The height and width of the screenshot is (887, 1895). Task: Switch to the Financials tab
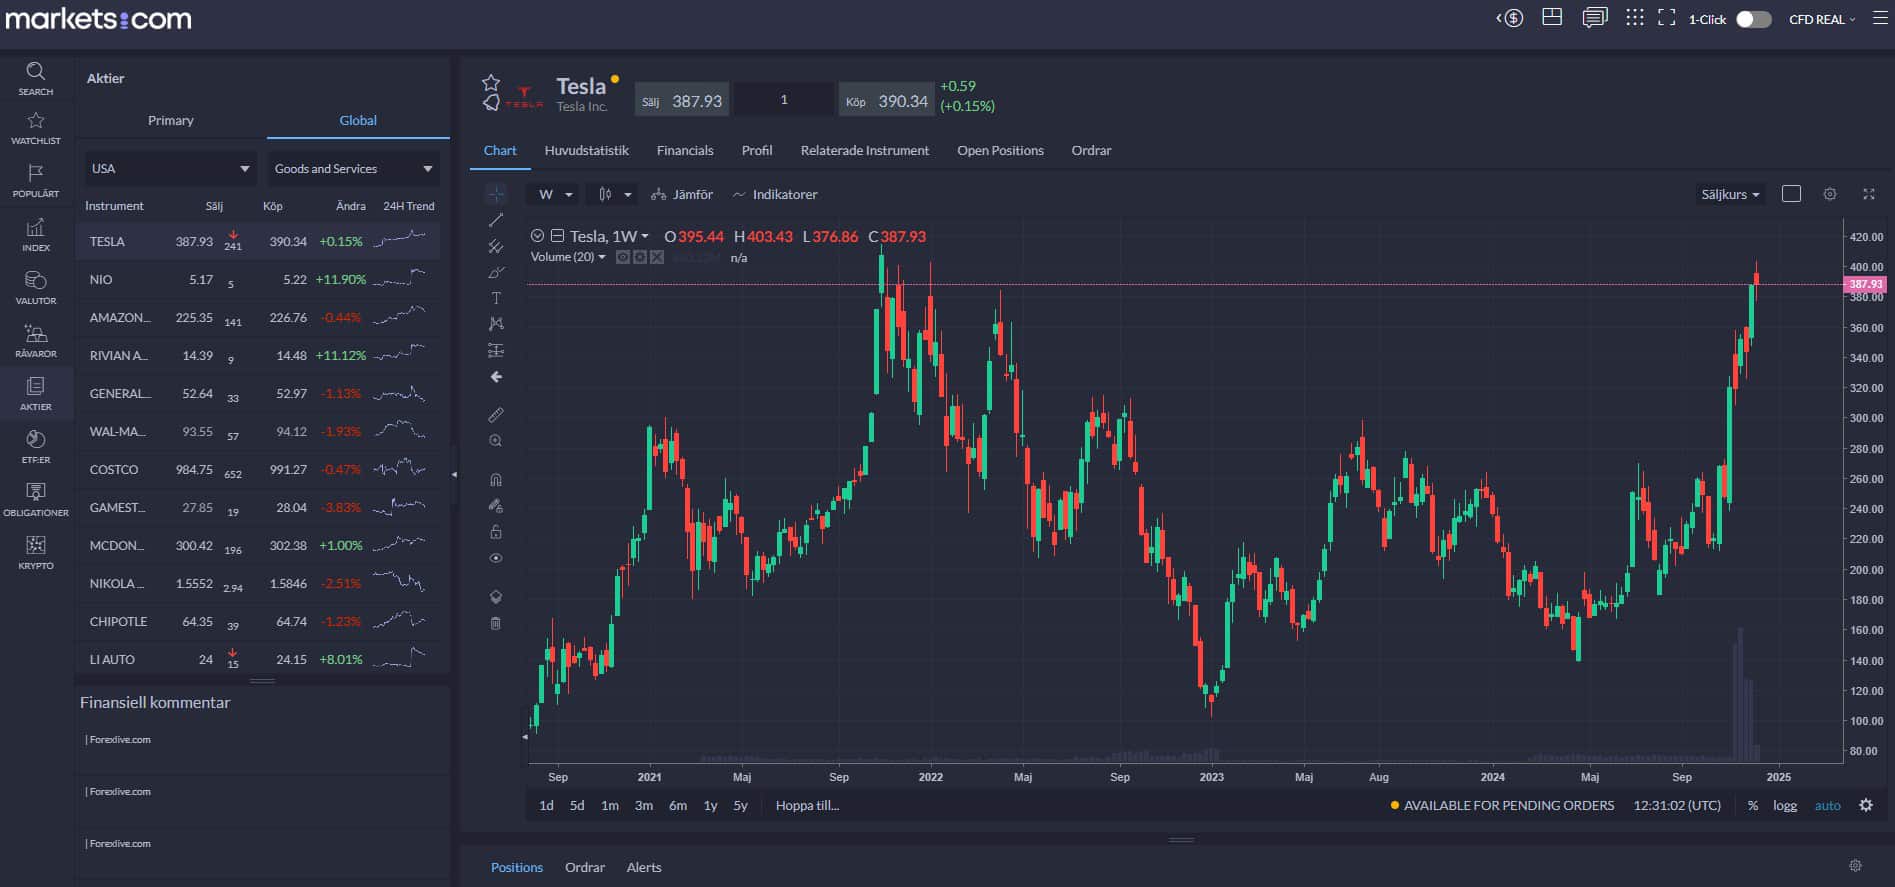685,150
